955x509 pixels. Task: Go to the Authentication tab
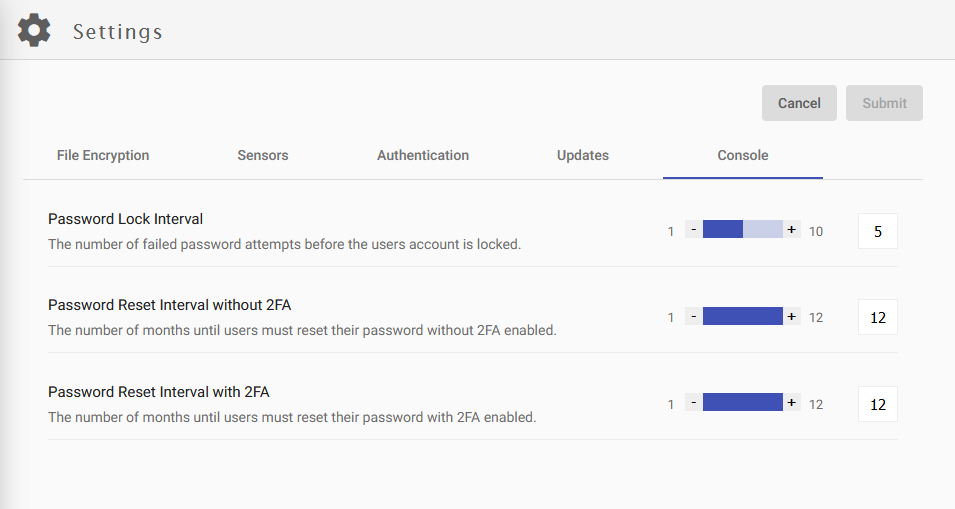(x=423, y=155)
